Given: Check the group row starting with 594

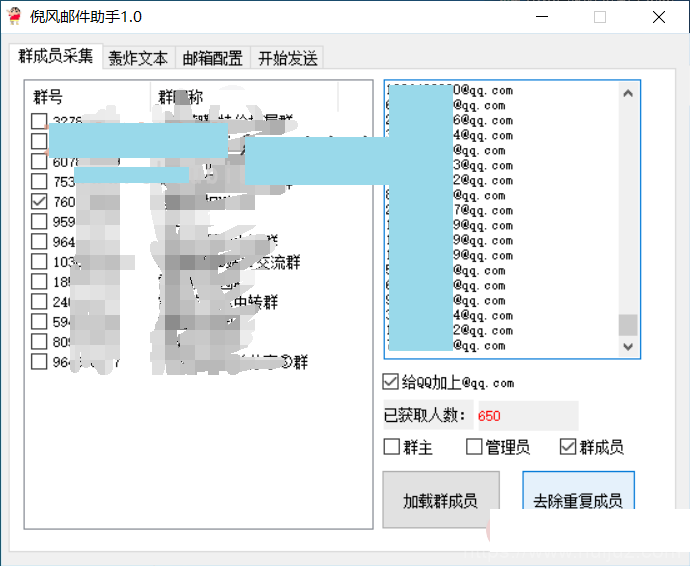Looking at the screenshot, I should 39,322.
